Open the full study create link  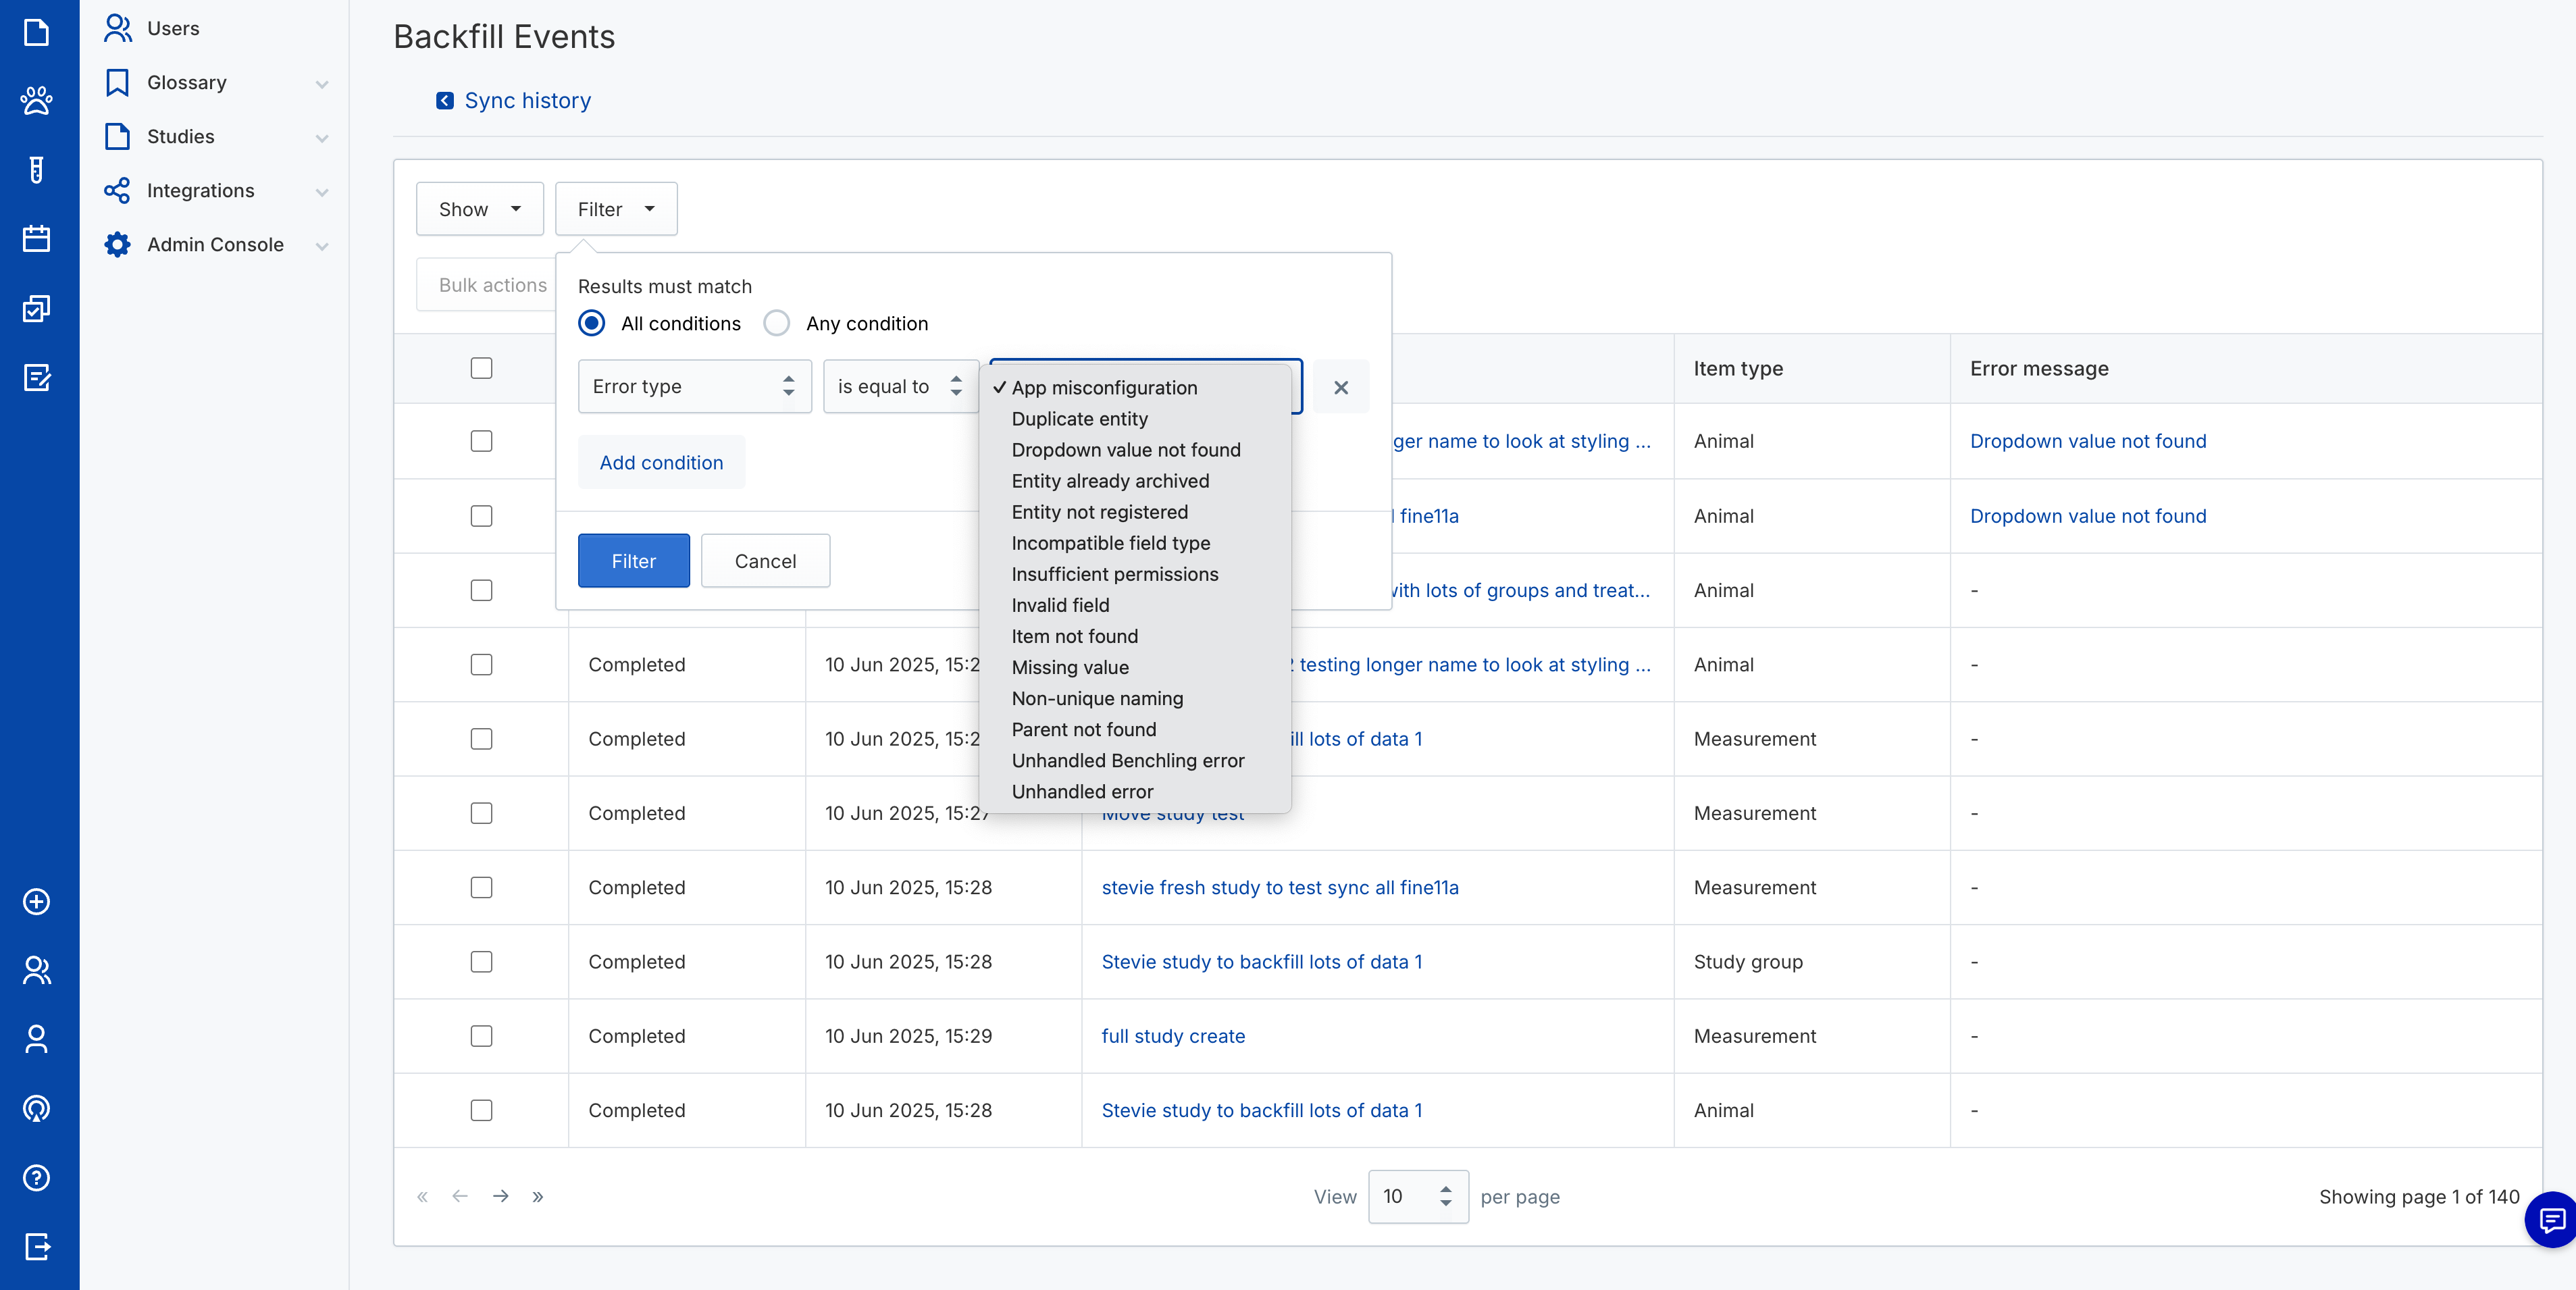pos(1173,1036)
